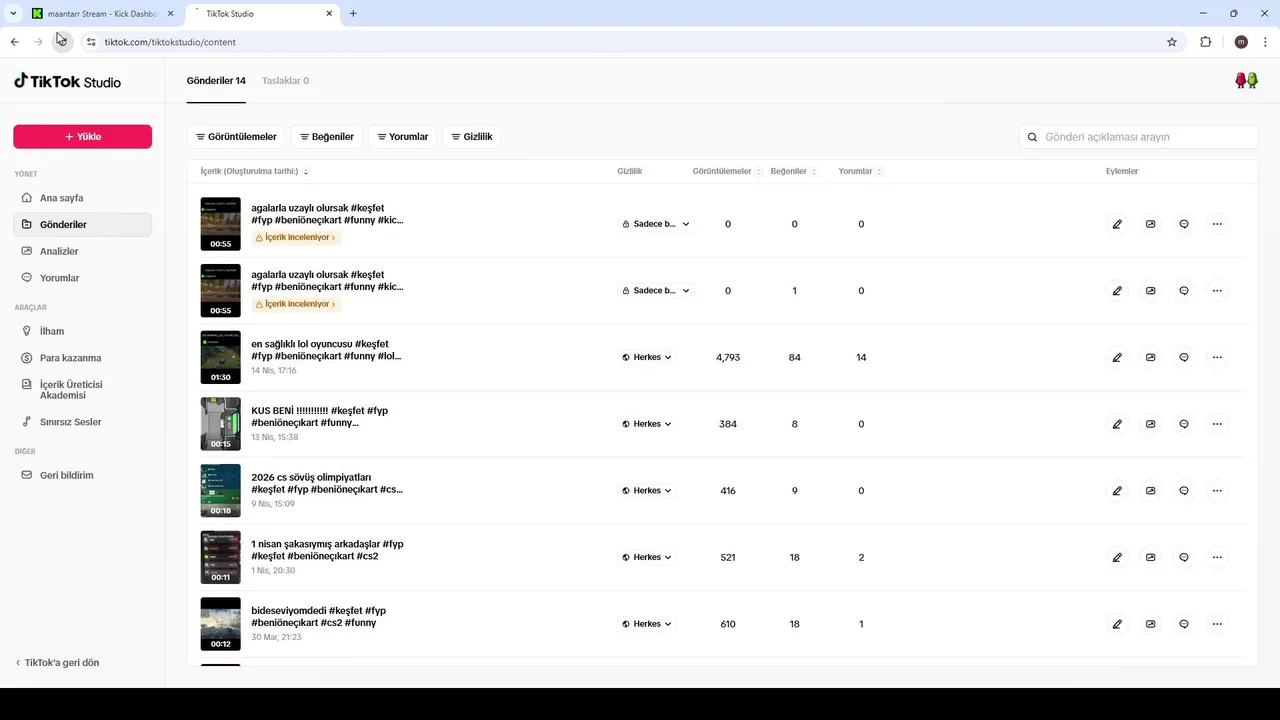Viewport: 1280px width, 720px height.
Task: Click edit pencil for 'en sağlıklı lol oyuncusu' post
Action: click(x=1117, y=357)
